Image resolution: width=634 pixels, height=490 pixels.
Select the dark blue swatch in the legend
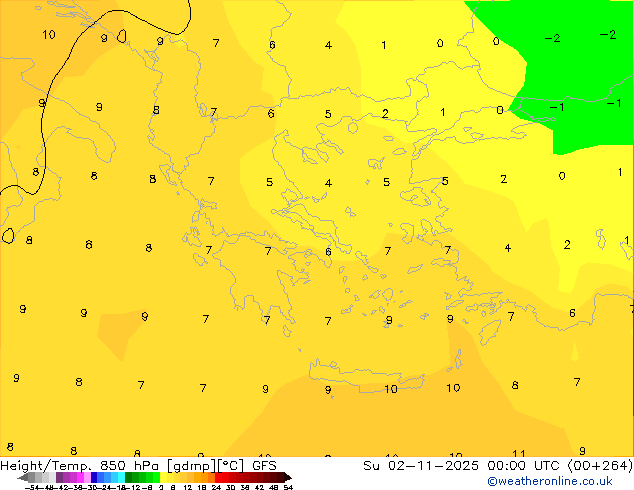[94, 477]
